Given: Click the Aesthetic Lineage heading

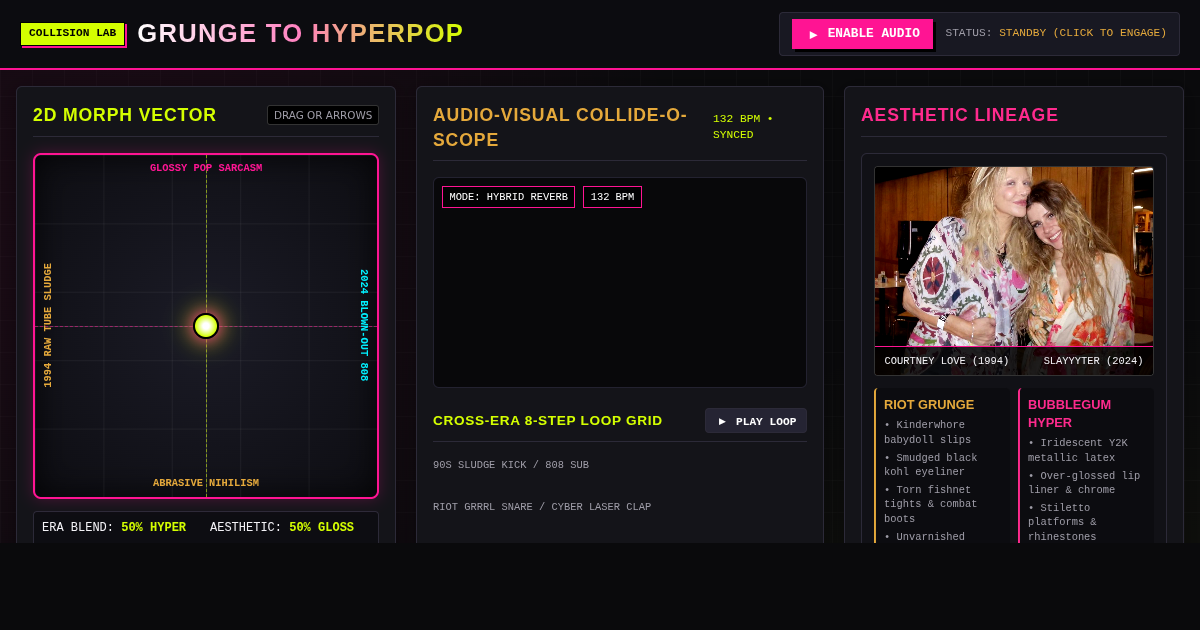Looking at the screenshot, I should pyautogui.click(x=960, y=116).
